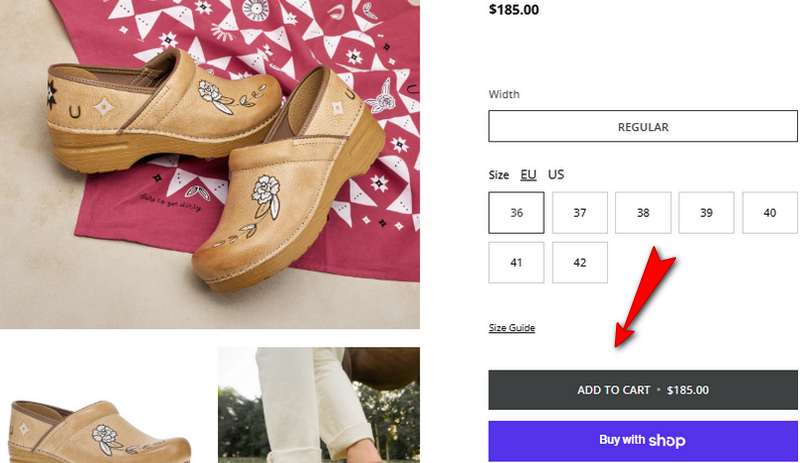Image resolution: width=800 pixels, height=463 pixels.
Task: Pick size 42
Action: [x=580, y=262]
